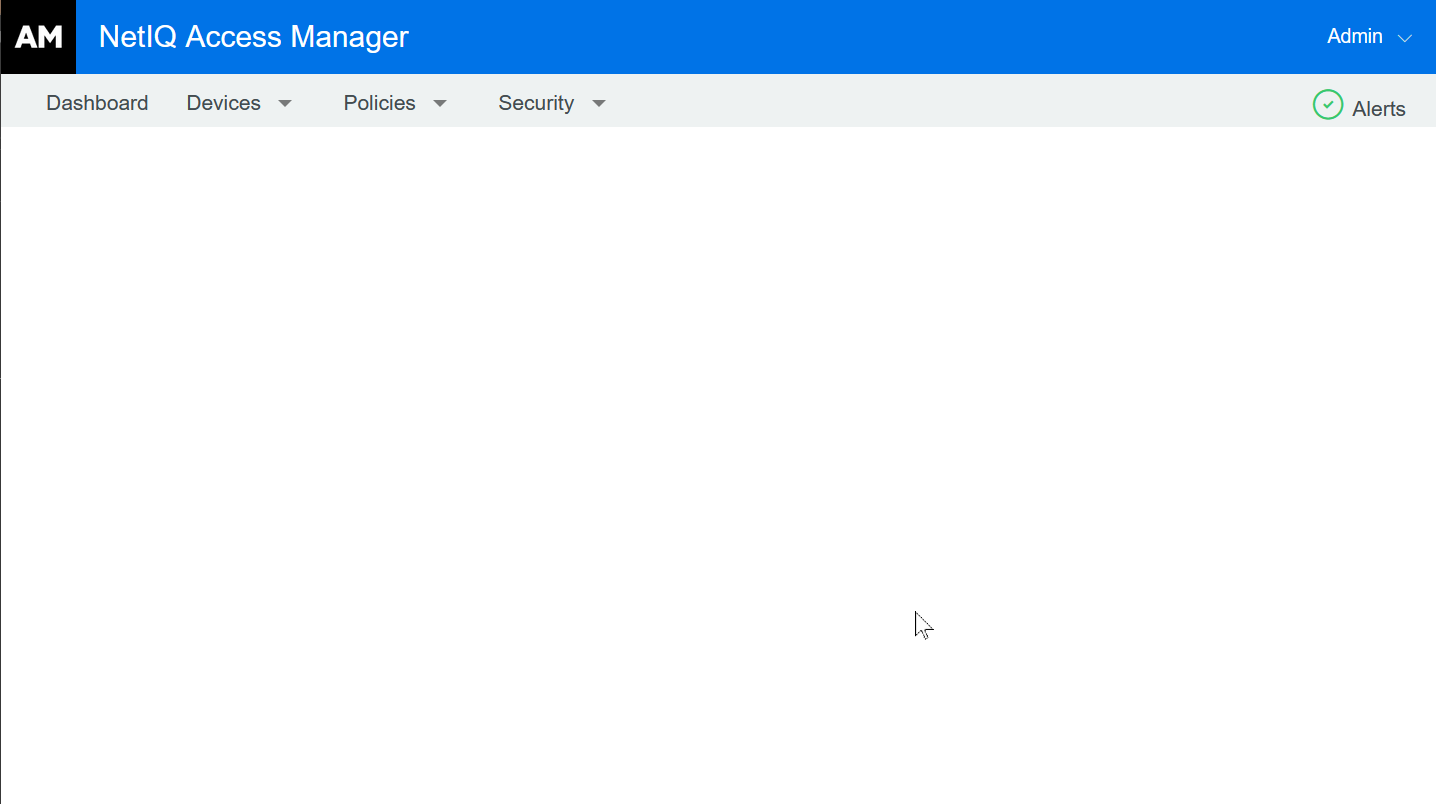Open the Security menu
The height and width of the screenshot is (804, 1436).
coord(536,102)
